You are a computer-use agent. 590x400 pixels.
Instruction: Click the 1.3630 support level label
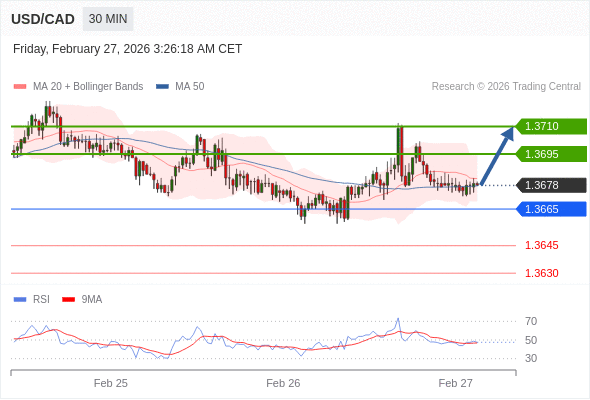tap(541, 273)
